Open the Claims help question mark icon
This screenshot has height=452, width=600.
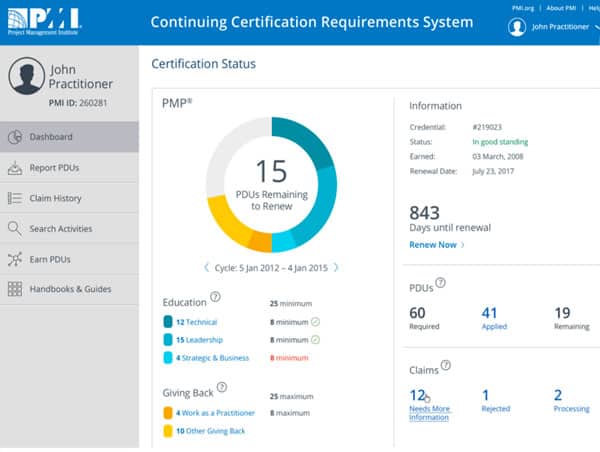[445, 365]
